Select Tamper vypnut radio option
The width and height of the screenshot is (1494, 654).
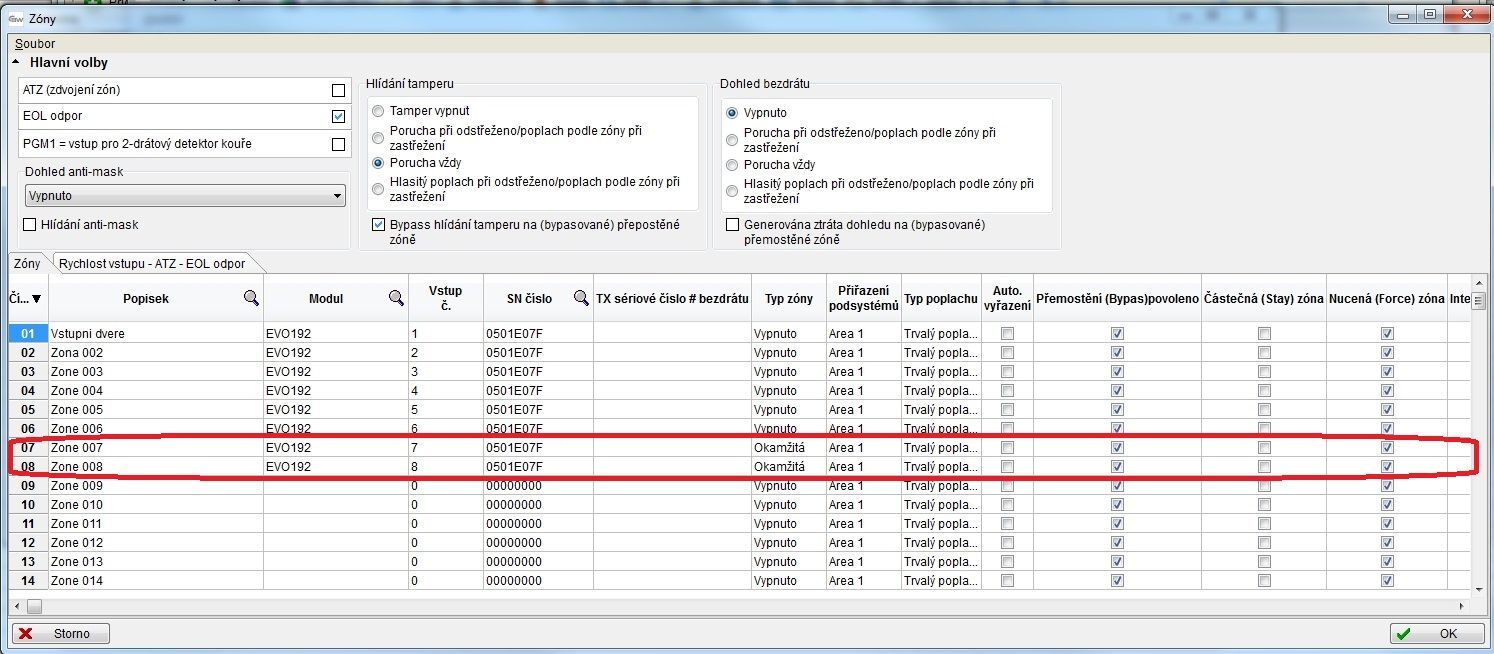pyautogui.click(x=377, y=111)
